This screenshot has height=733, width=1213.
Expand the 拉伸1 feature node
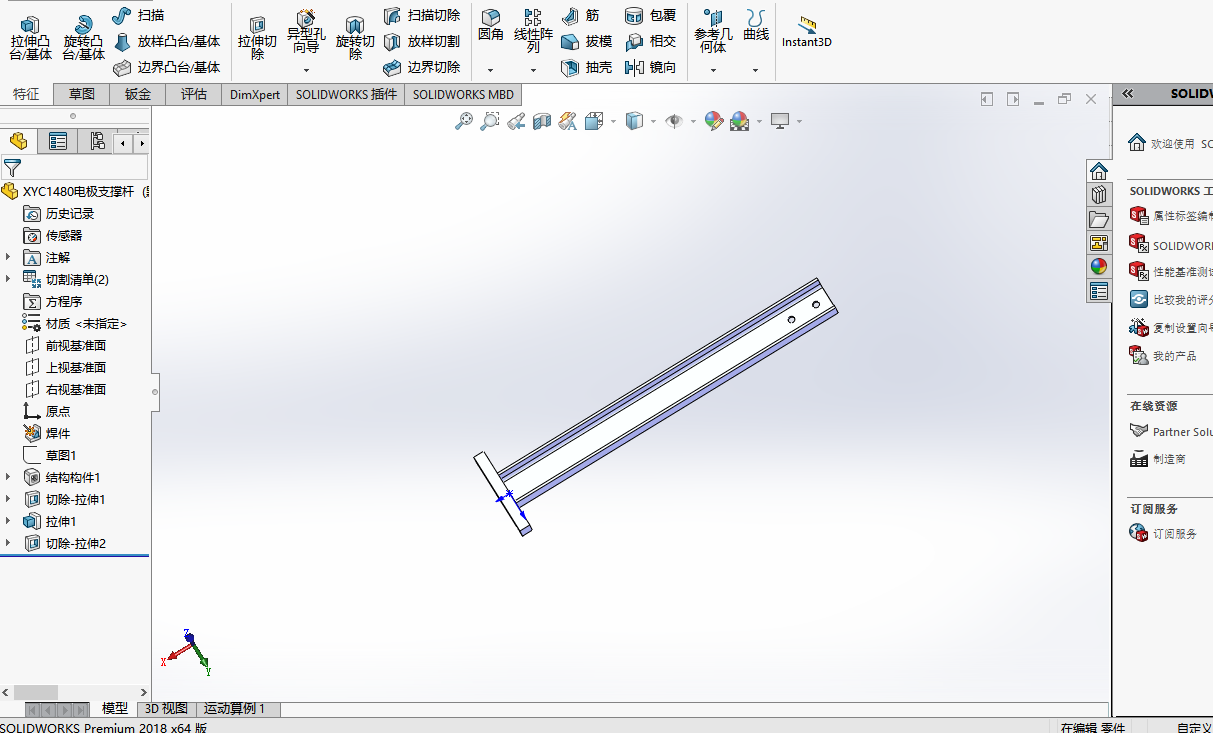click(x=8, y=521)
